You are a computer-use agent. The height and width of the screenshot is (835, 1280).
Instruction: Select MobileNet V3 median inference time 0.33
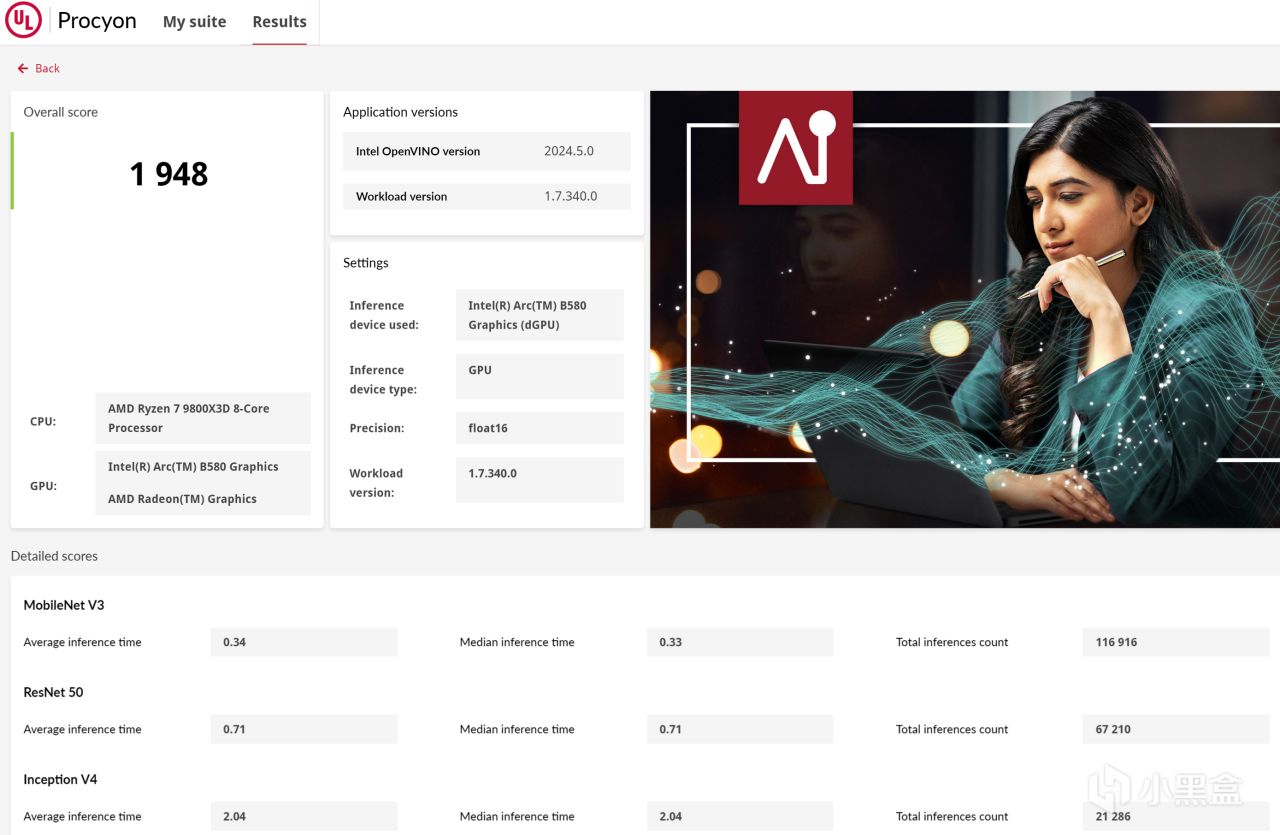tap(740, 642)
